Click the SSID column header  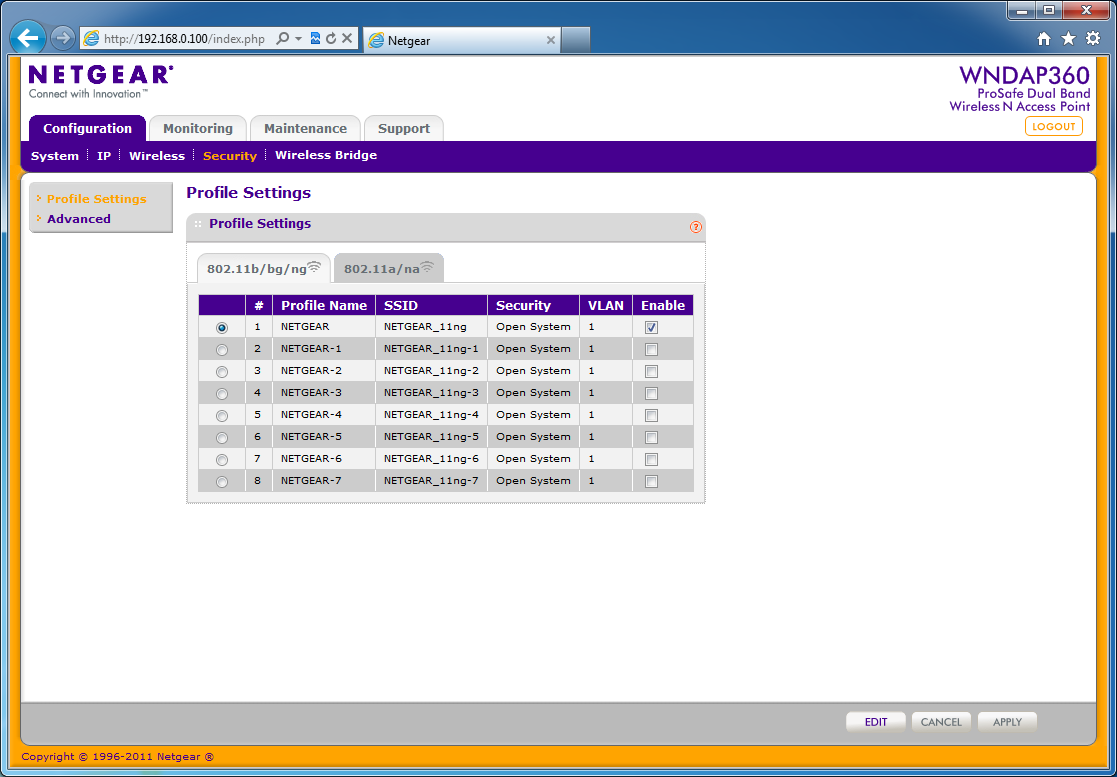[x=432, y=306]
